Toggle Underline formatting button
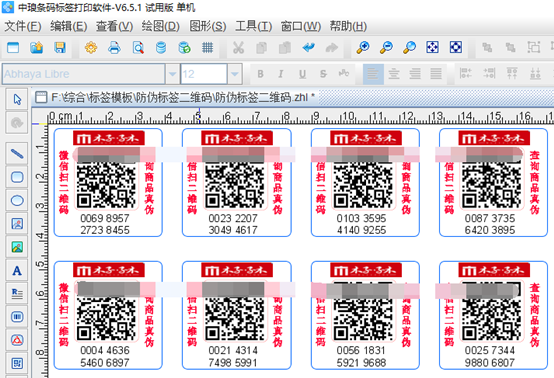Screen dimensions: 554x378 (x=302, y=74)
